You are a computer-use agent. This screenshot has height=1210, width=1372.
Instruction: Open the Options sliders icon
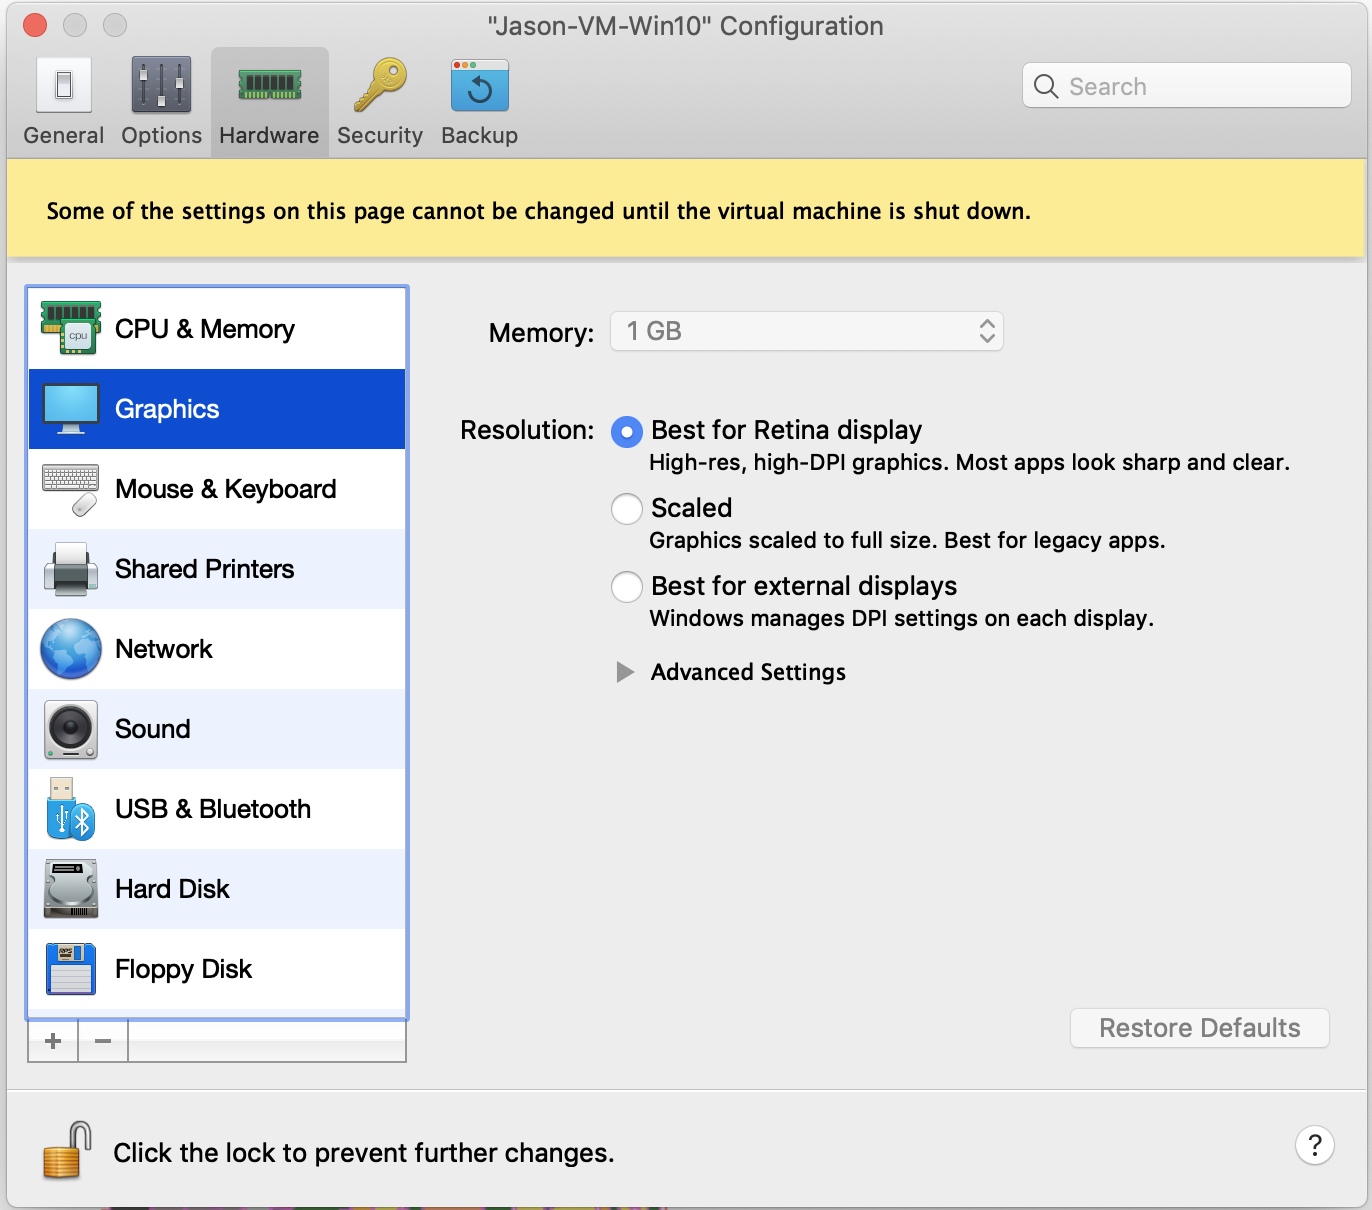(161, 85)
